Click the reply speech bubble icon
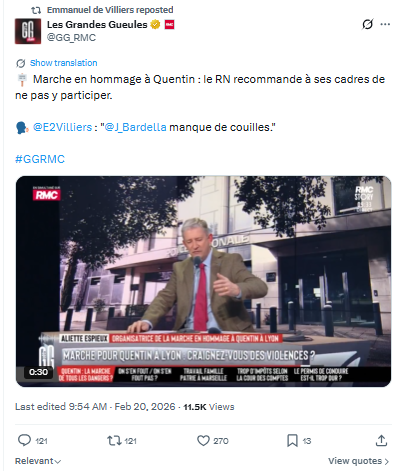 tap(24, 441)
